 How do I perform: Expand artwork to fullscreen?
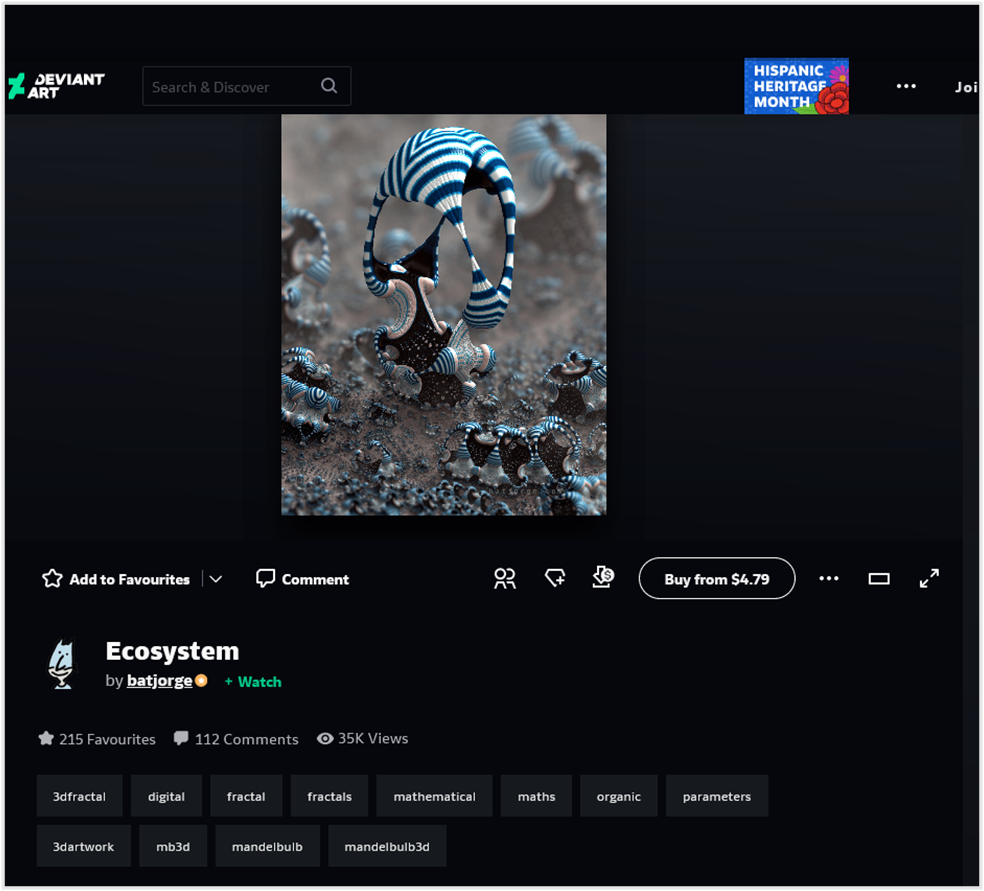pyautogui.click(x=929, y=579)
